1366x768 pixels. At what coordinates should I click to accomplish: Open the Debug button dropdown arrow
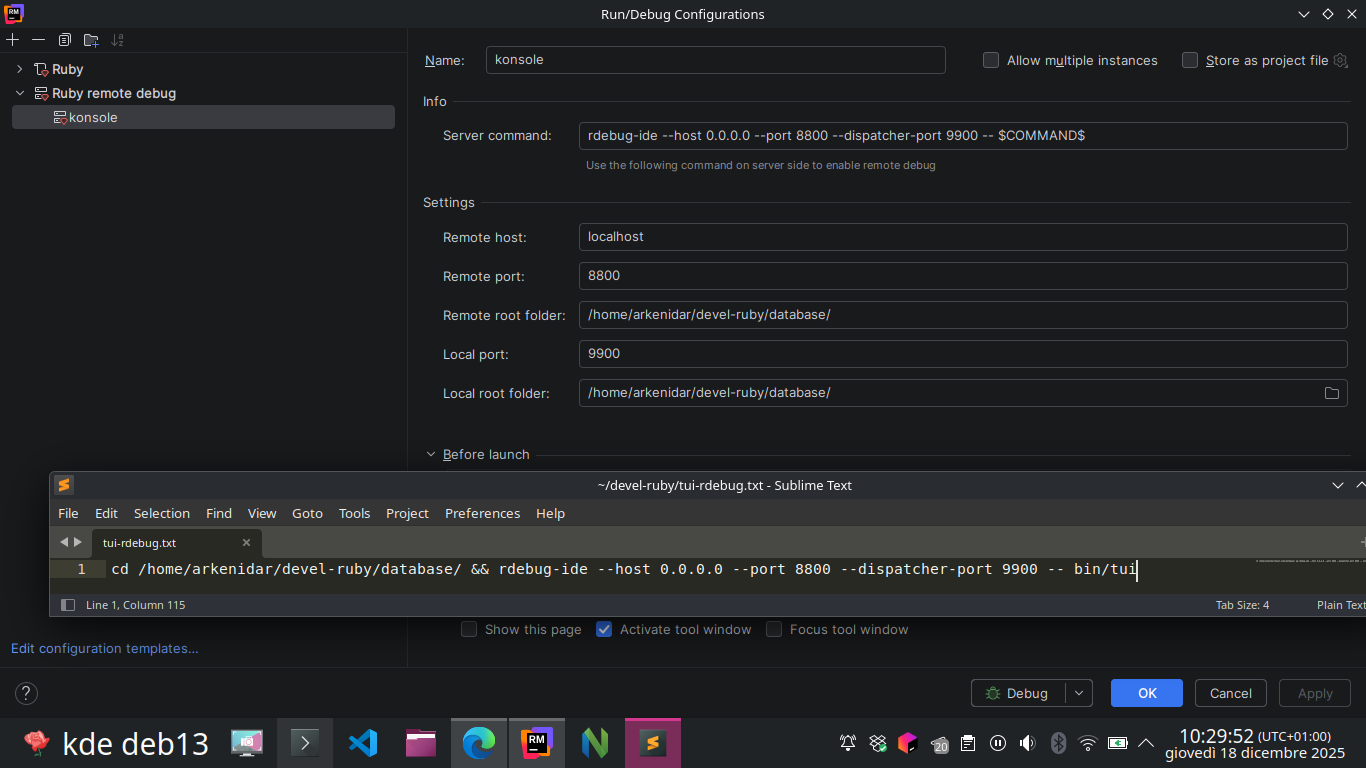(x=1079, y=693)
